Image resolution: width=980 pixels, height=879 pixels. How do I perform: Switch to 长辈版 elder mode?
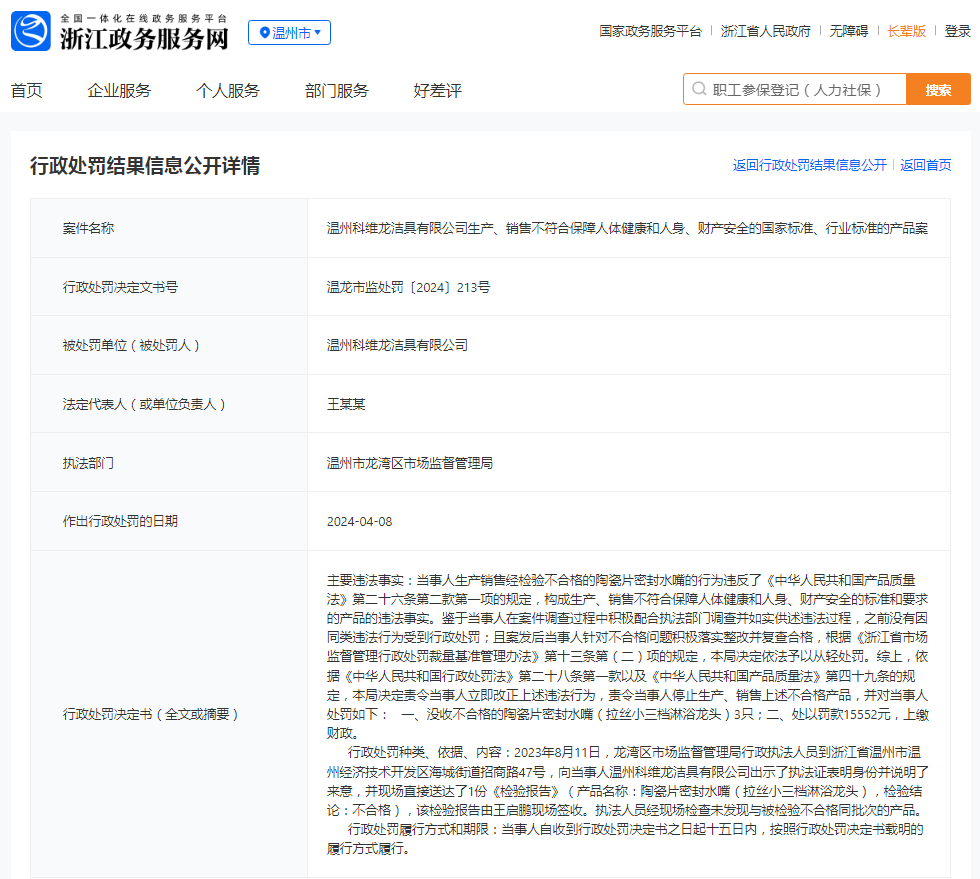click(x=906, y=31)
